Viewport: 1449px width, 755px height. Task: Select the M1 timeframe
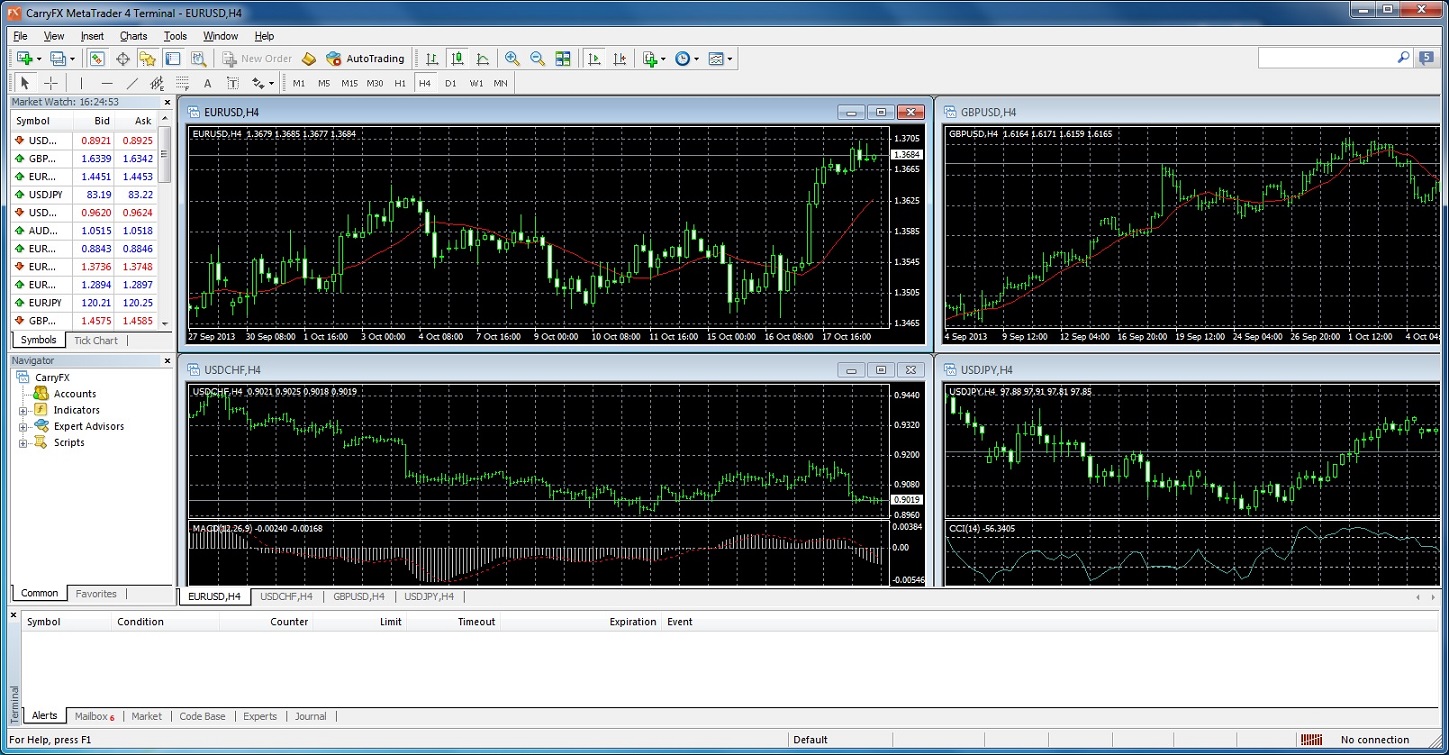click(x=299, y=83)
